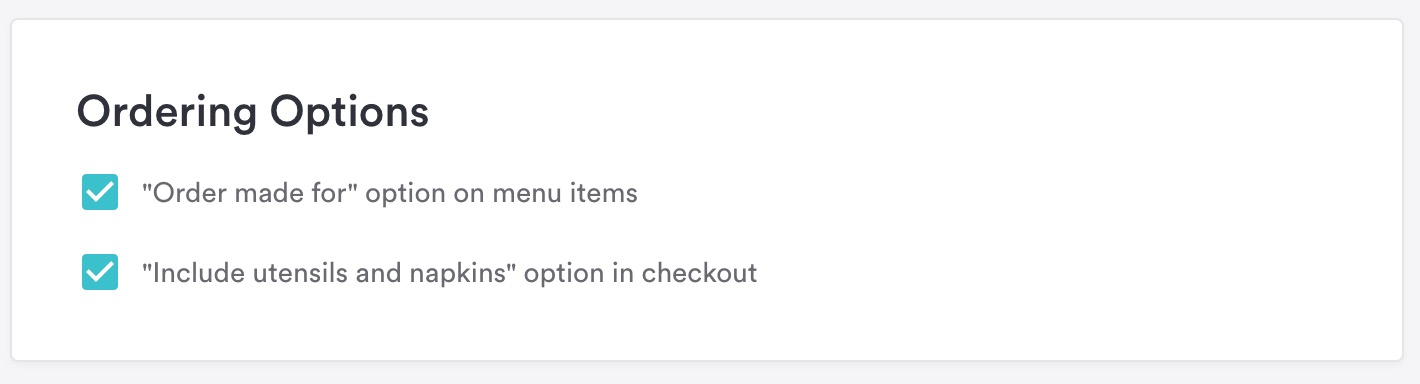Viewport: 1420px width, 384px height.
Task: Toggle the teal checkmark beside checkout option
Action: (x=100, y=272)
